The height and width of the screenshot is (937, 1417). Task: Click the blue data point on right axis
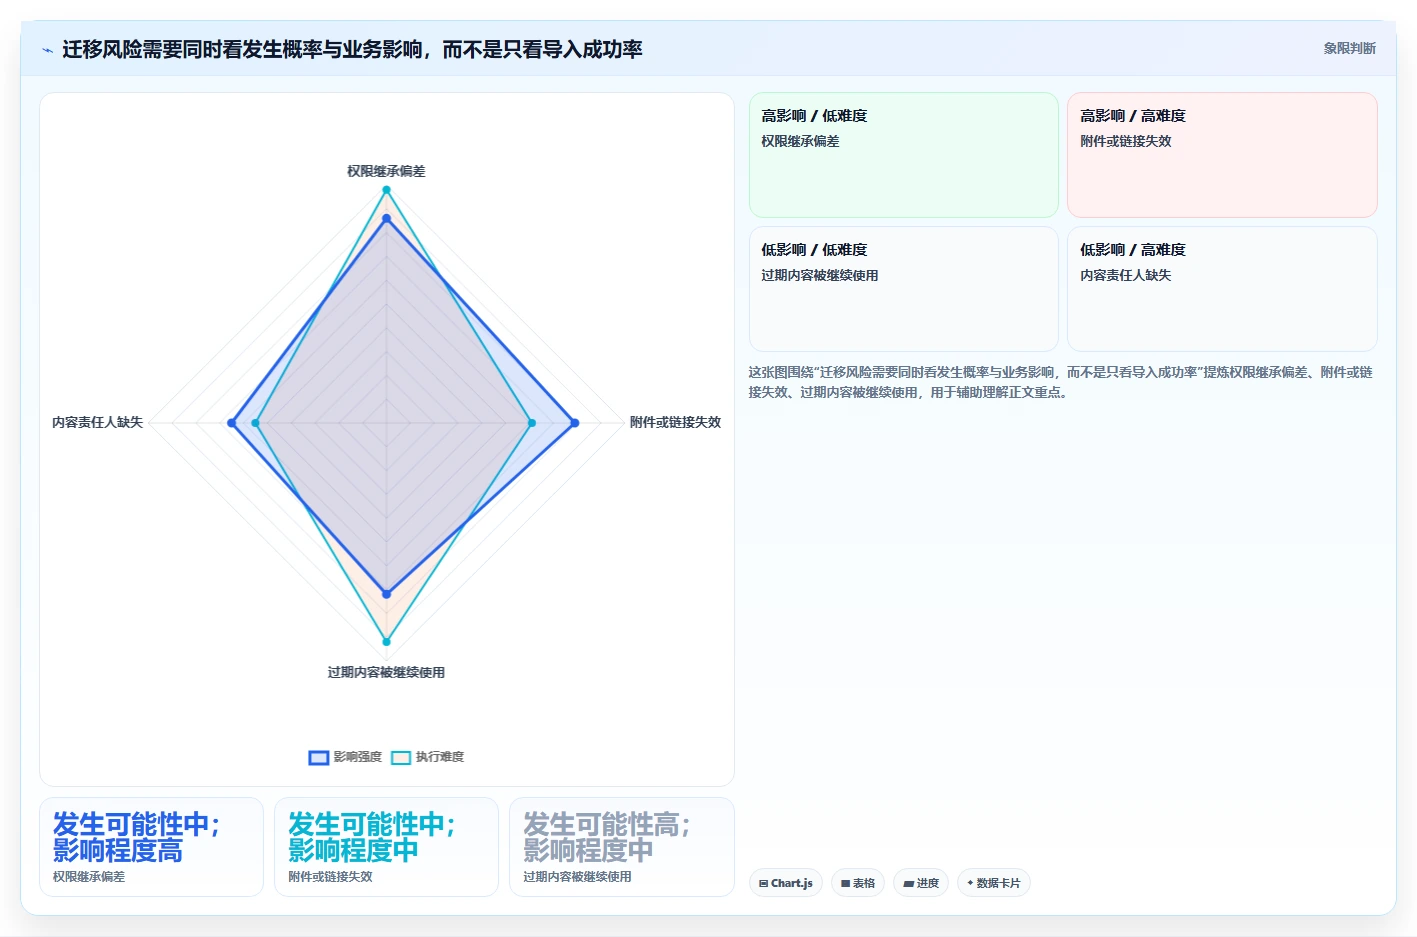[x=574, y=423]
